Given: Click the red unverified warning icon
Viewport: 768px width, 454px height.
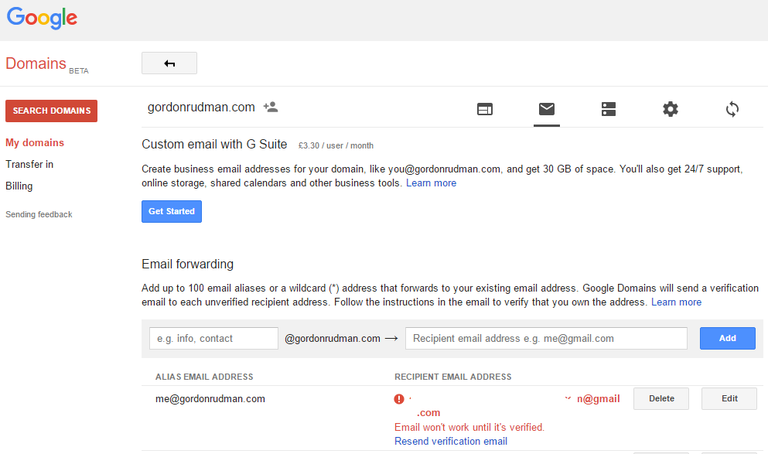Looking at the screenshot, I should pos(399,399).
